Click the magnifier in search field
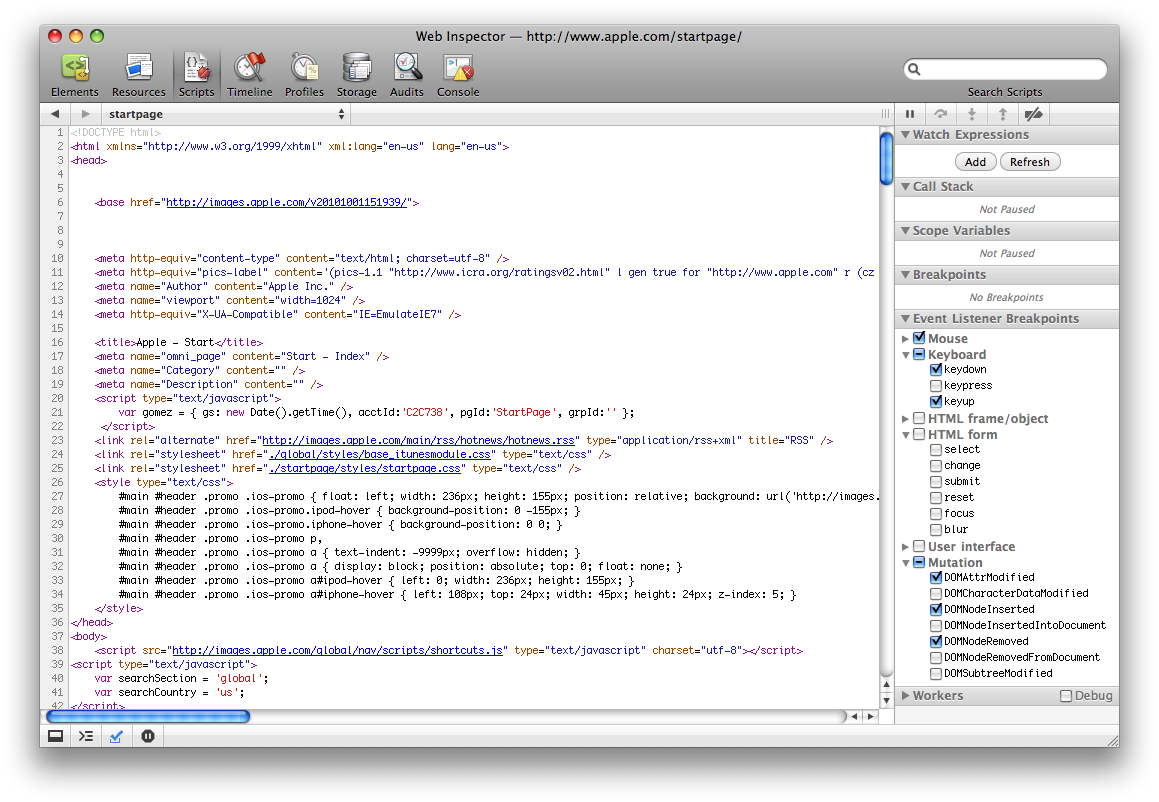 [914, 69]
